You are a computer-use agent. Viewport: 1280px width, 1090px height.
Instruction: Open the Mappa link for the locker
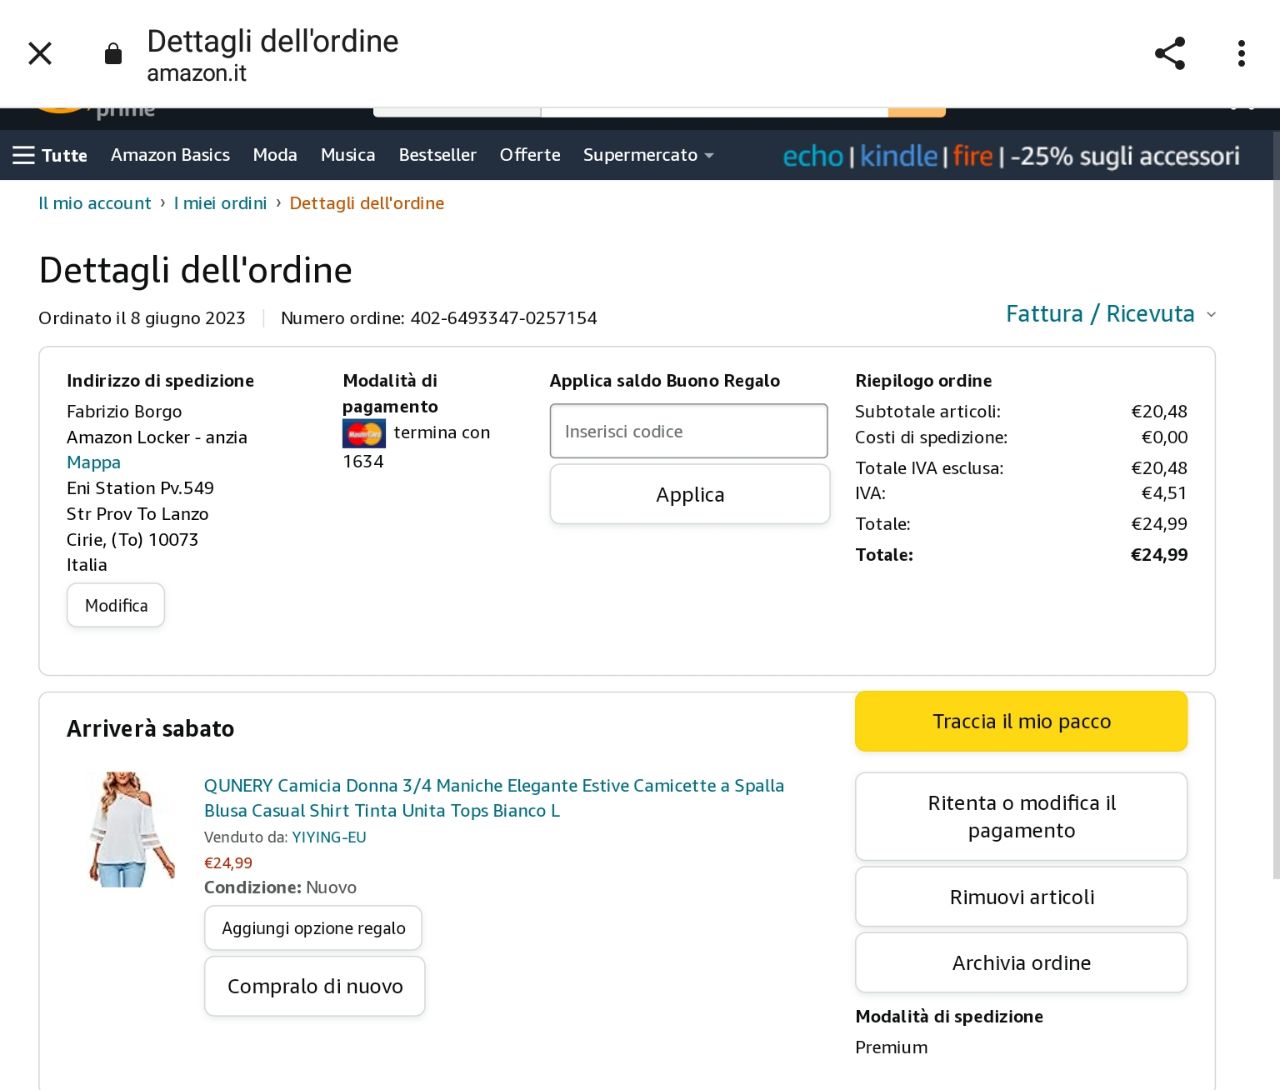click(93, 462)
